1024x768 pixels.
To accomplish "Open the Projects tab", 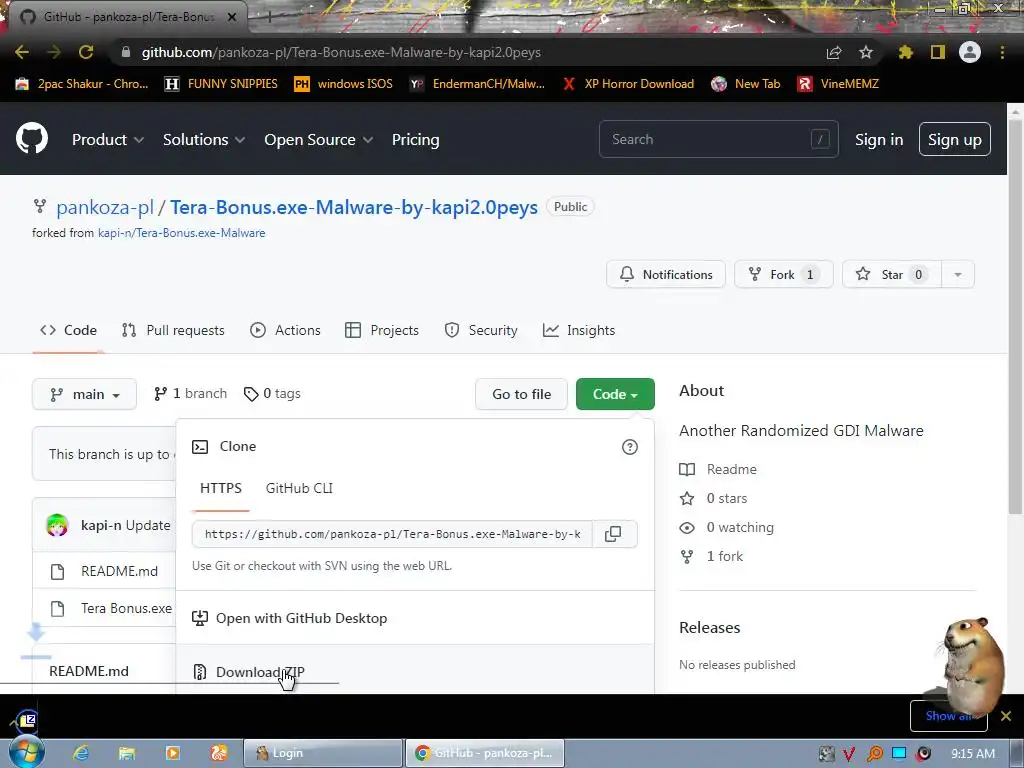I will (382, 330).
